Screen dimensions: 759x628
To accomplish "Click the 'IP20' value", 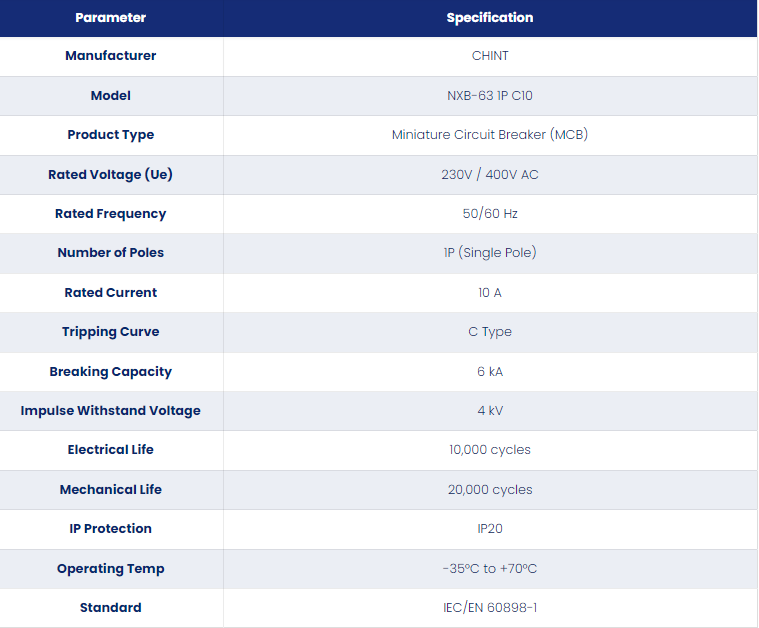I will 490,529.
